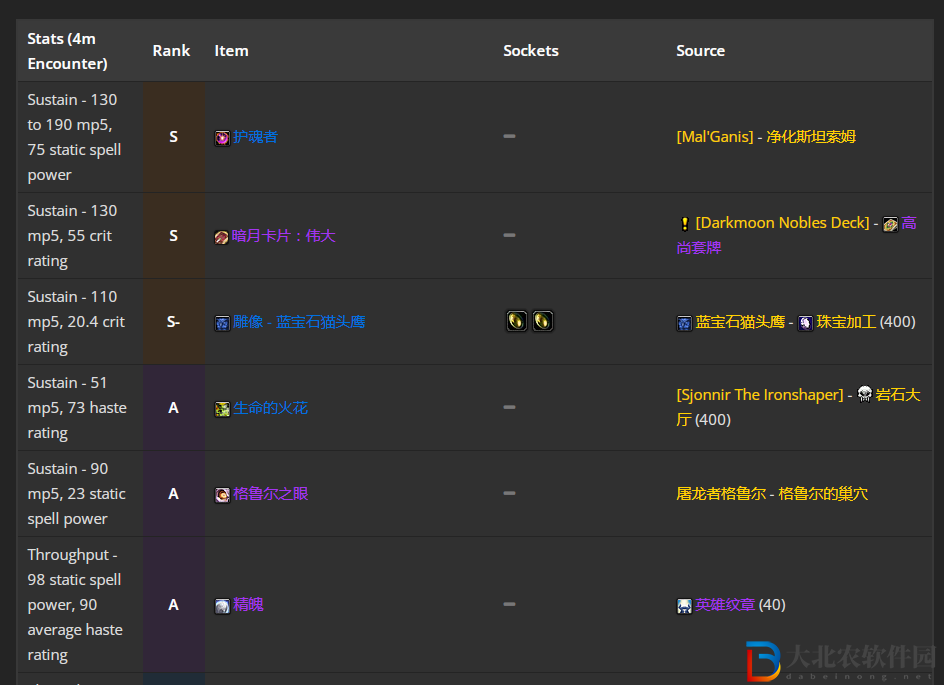Image resolution: width=944 pixels, height=685 pixels.
Task: Click the 护魂者 item icon
Action: [x=222, y=138]
